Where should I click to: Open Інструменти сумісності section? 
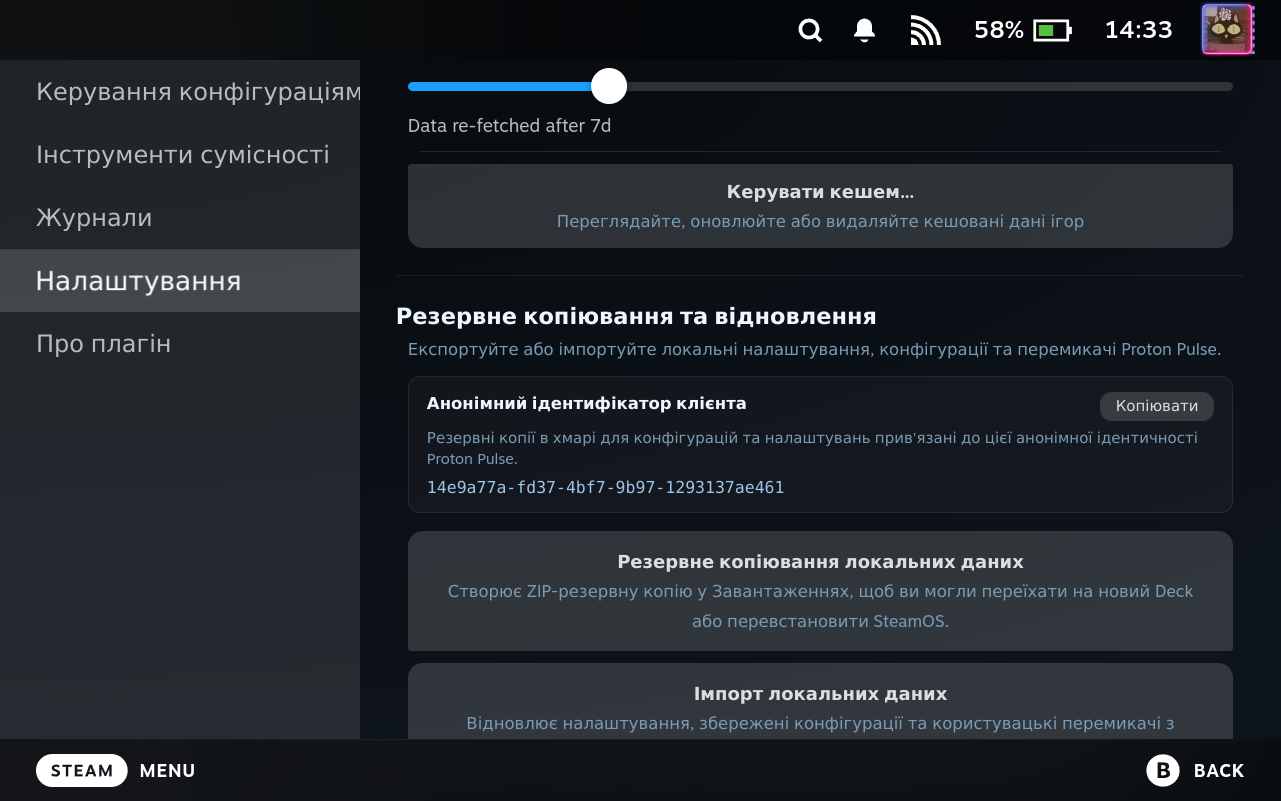coord(180,155)
